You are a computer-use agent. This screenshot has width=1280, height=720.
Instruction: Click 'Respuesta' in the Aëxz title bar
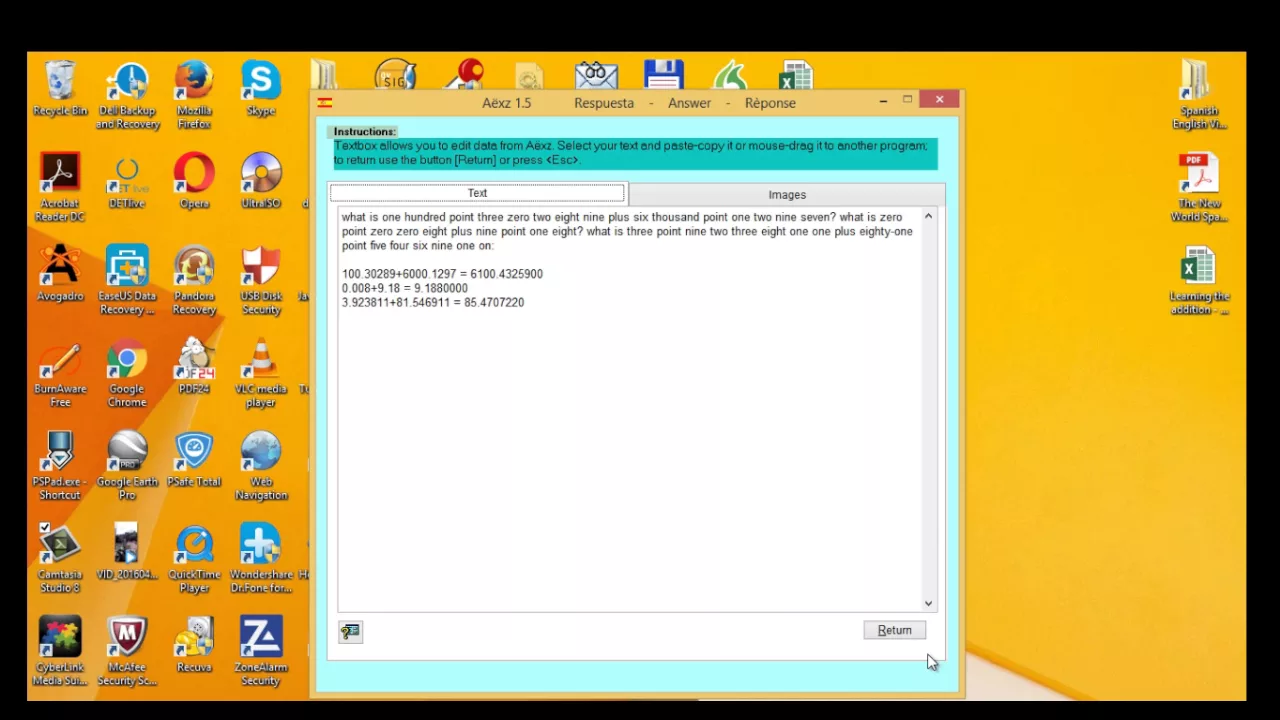(x=604, y=103)
